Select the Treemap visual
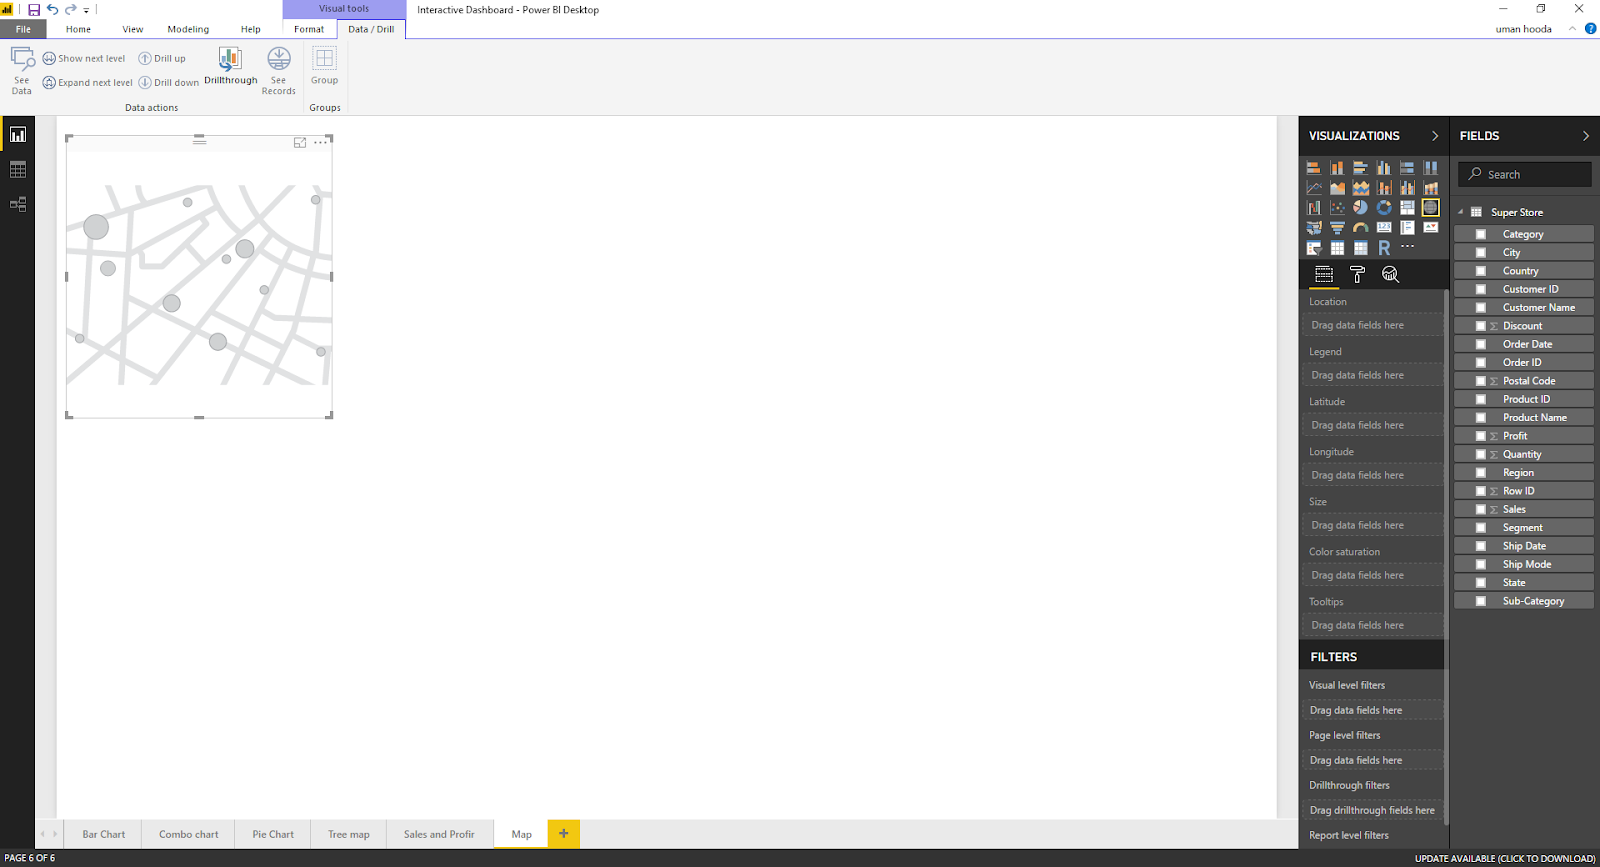 (1407, 208)
